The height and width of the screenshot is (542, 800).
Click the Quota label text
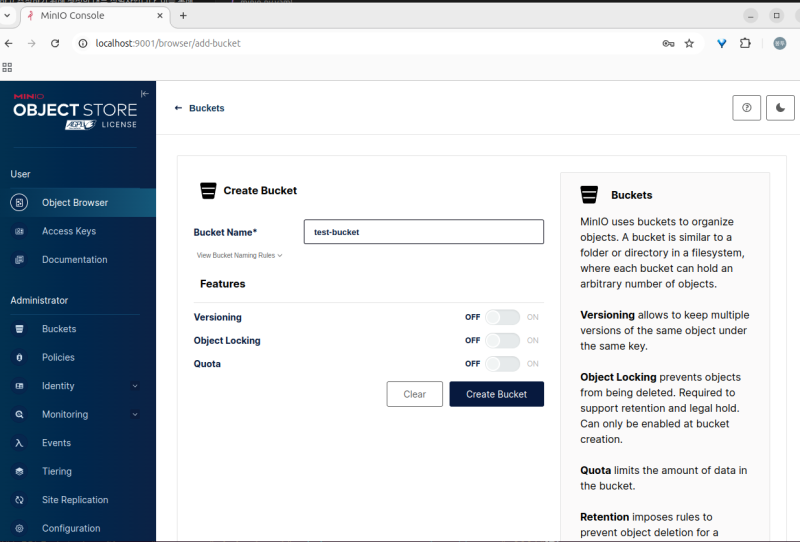click(207, 364)
